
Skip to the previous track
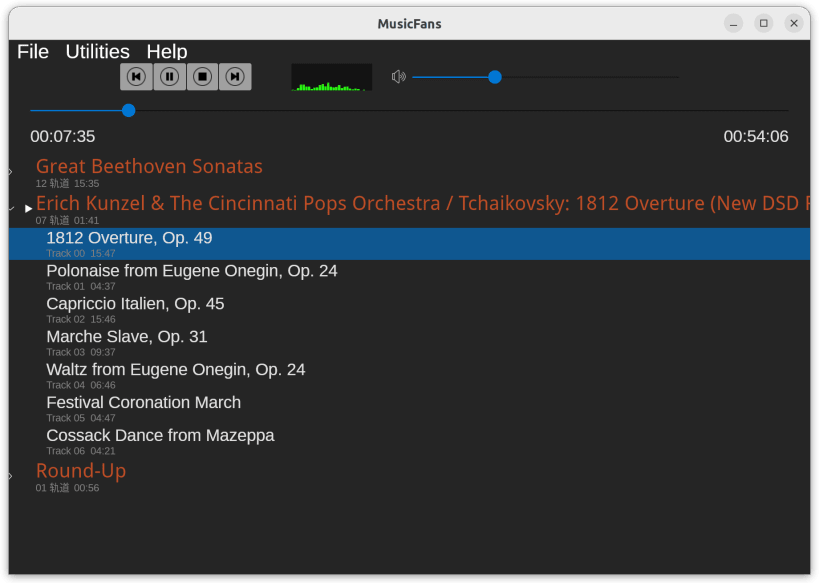(x=136, y=77)
